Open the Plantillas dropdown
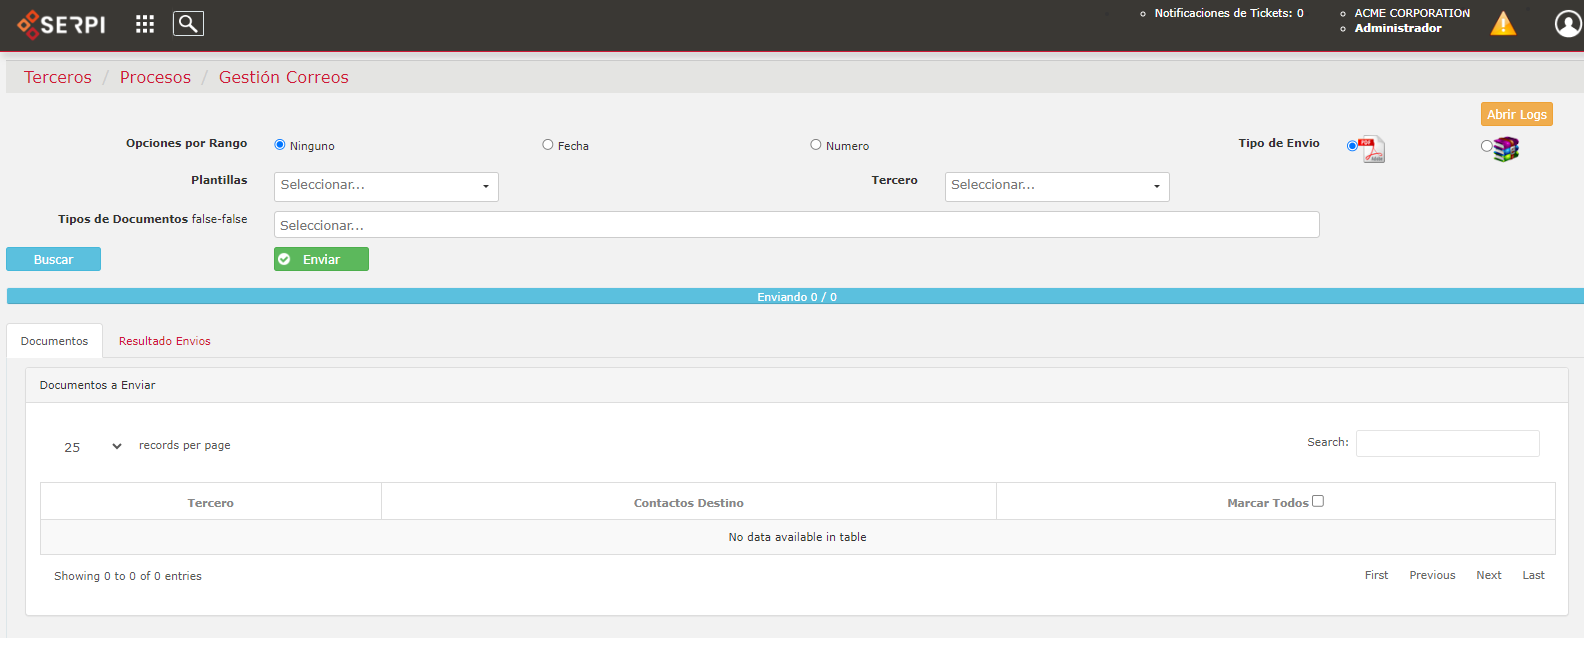 click(386, 187)
